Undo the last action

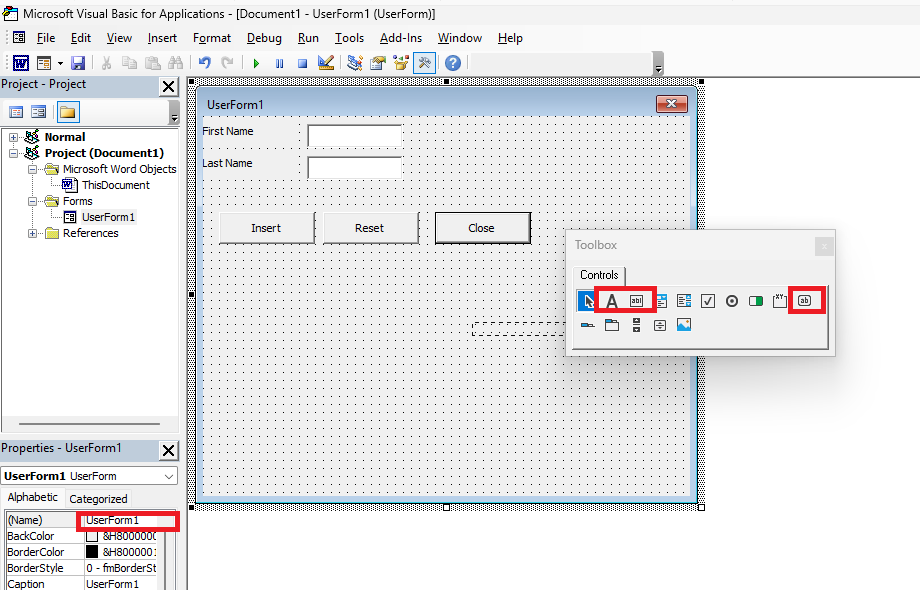205,63
